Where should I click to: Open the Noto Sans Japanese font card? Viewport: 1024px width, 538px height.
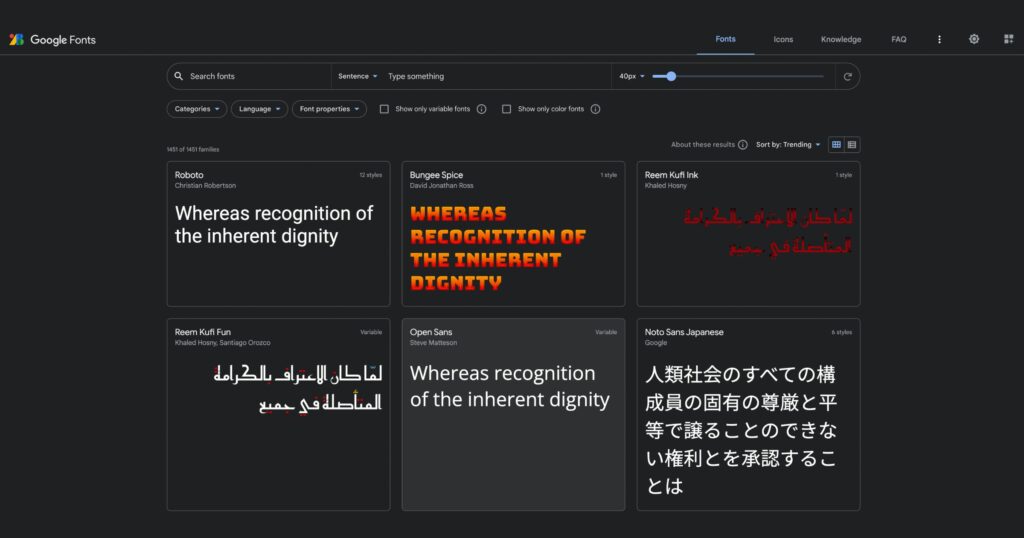[x=748, y=415]
